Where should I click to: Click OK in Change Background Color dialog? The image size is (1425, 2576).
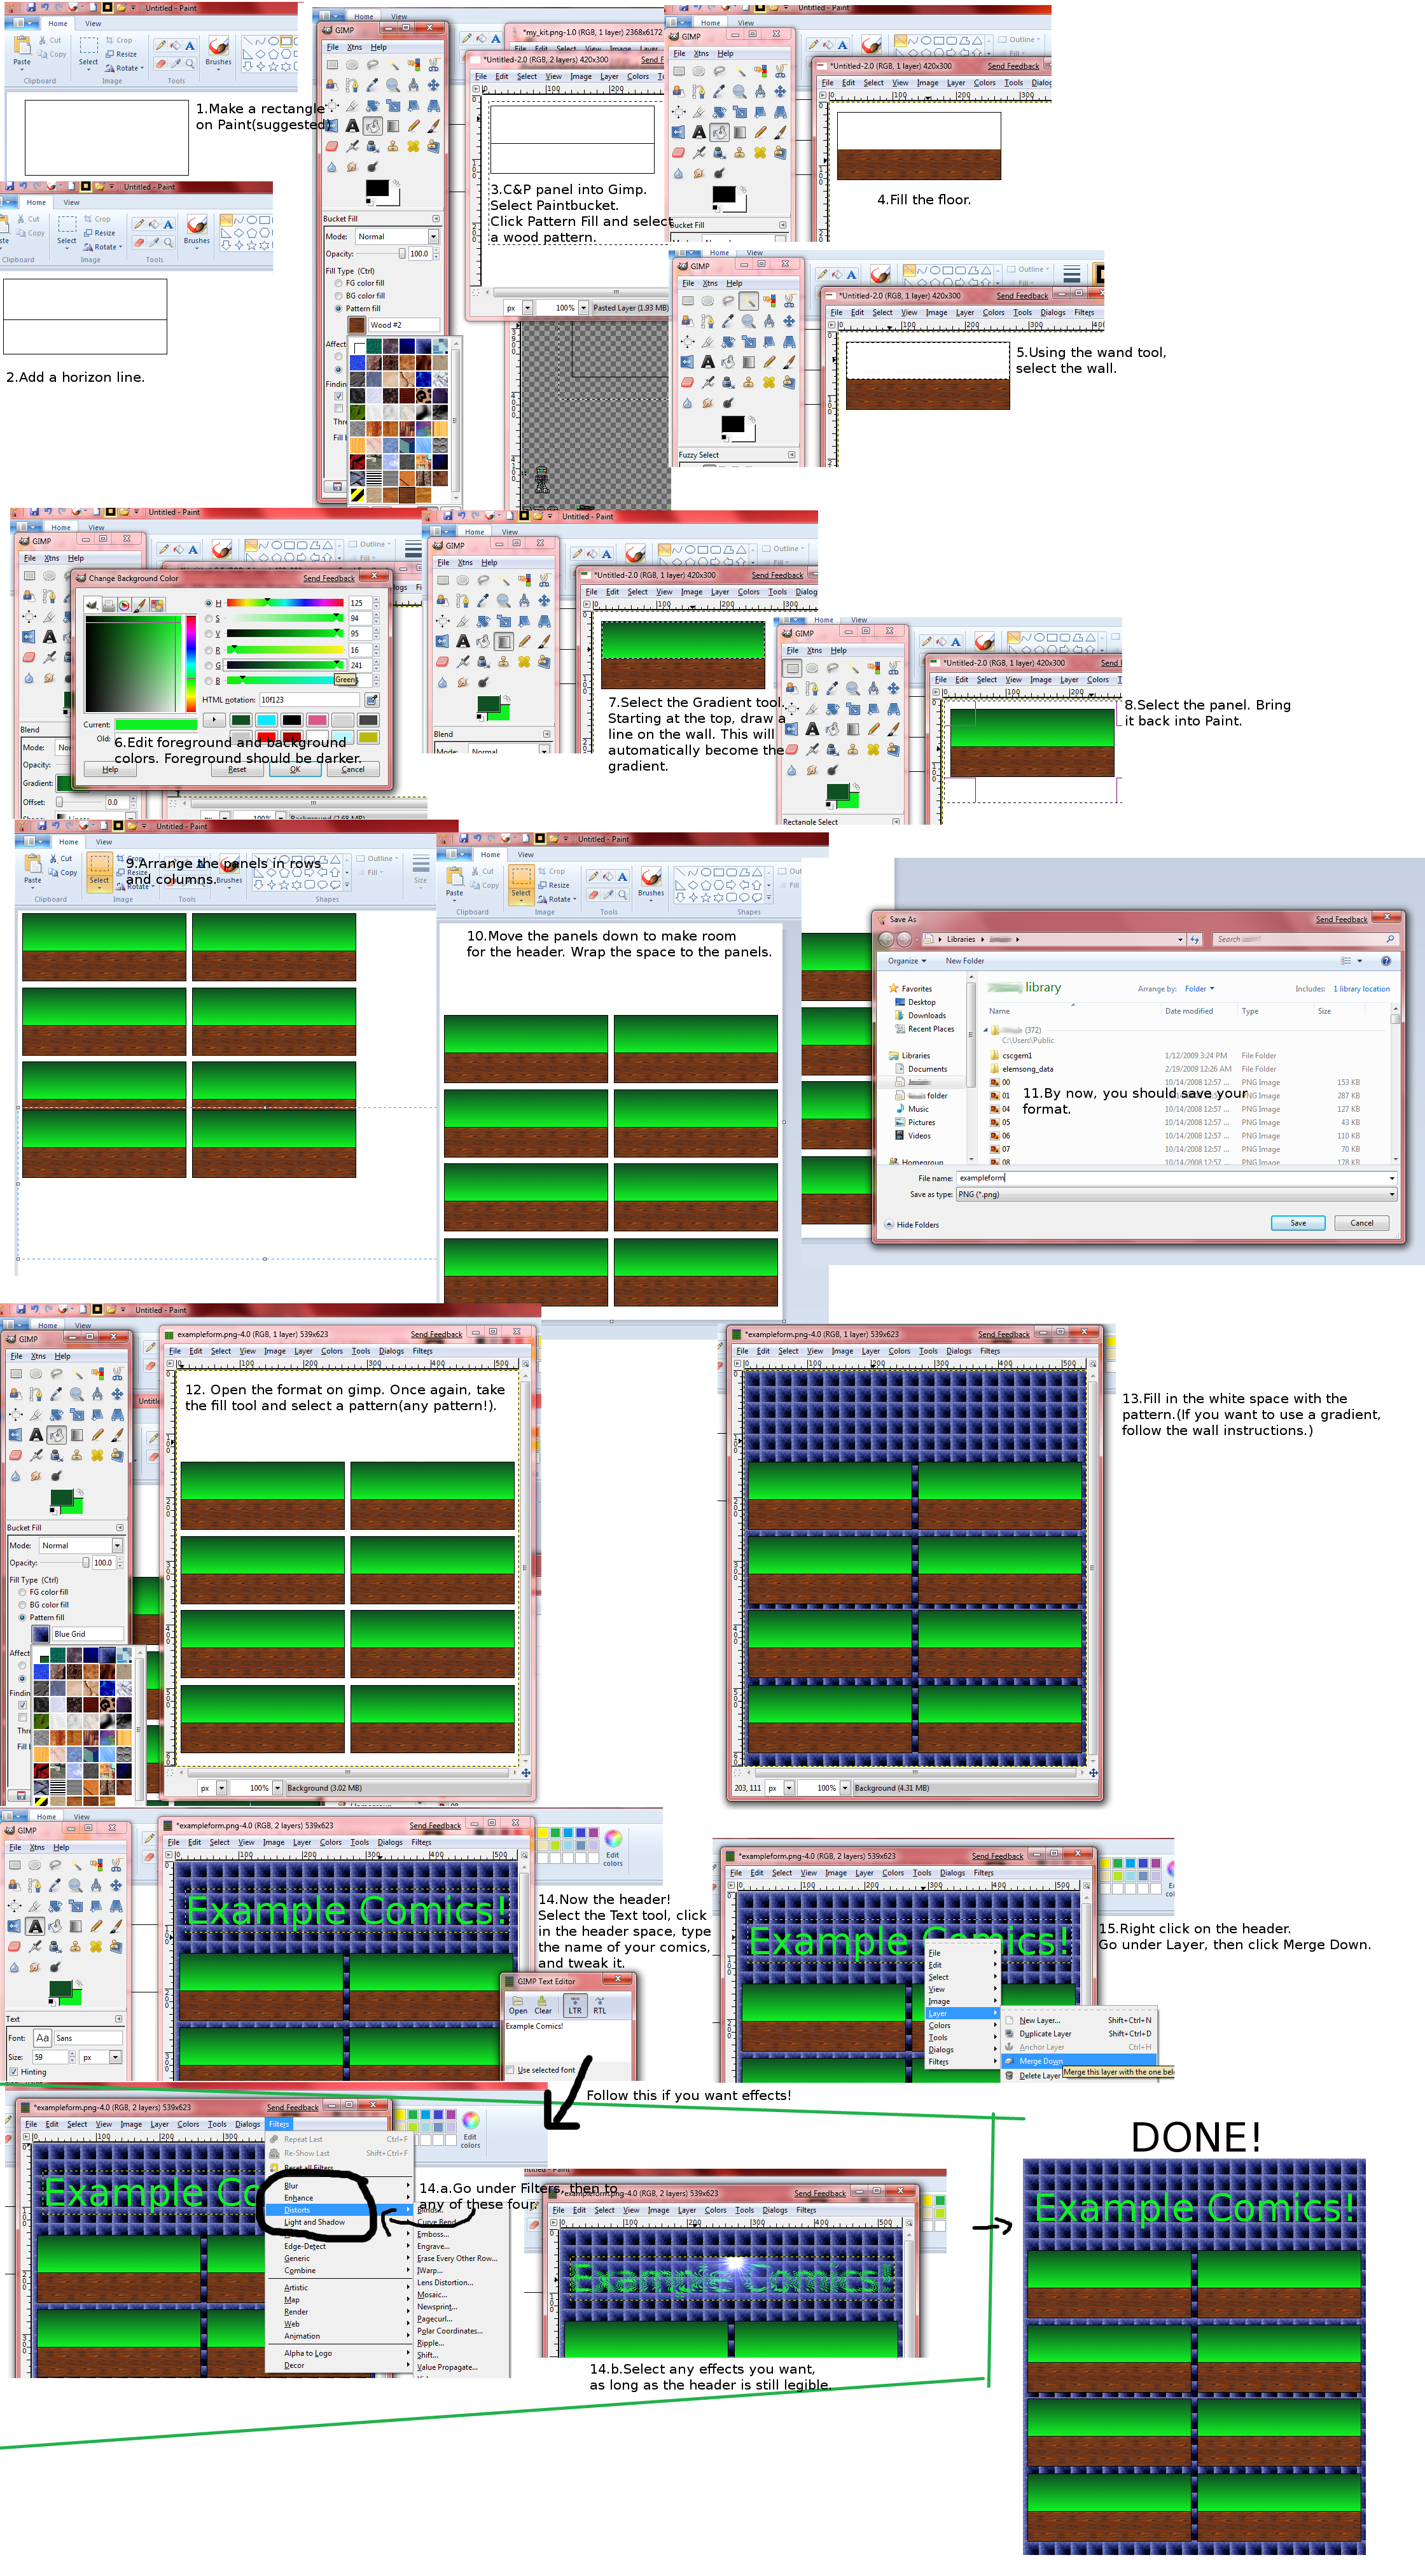coord(295,769)
